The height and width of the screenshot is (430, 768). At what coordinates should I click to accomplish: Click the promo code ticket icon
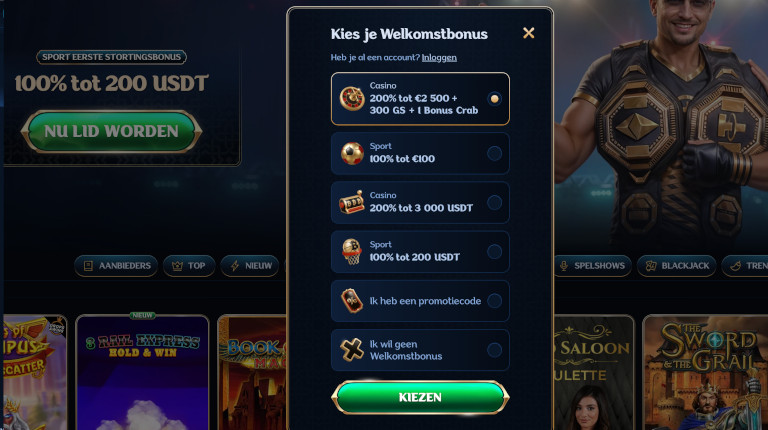[352, 301]
